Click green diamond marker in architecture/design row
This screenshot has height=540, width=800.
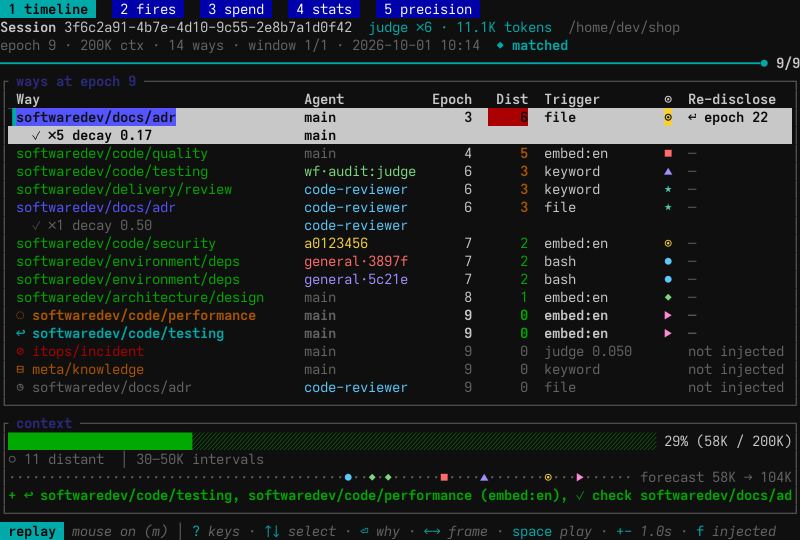(668, 297)
